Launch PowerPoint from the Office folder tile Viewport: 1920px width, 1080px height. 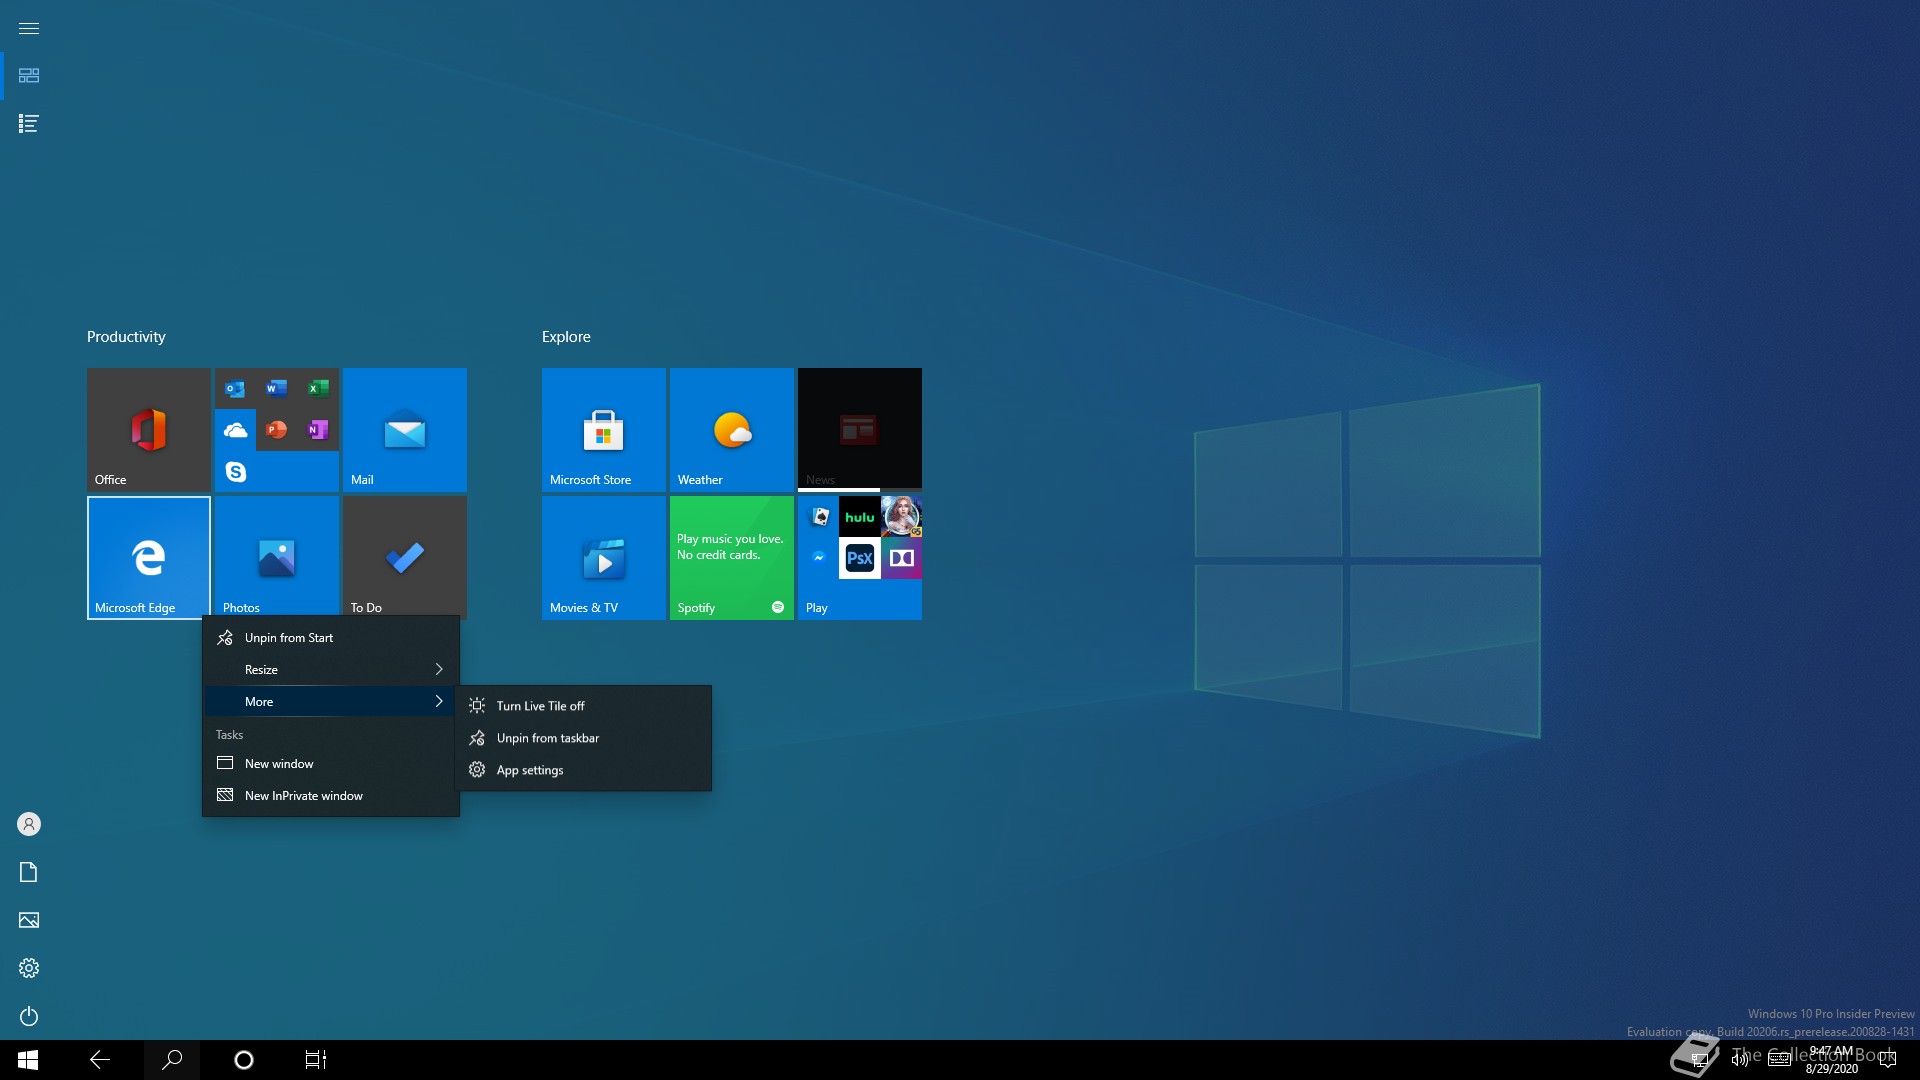[x=276, y=430]
